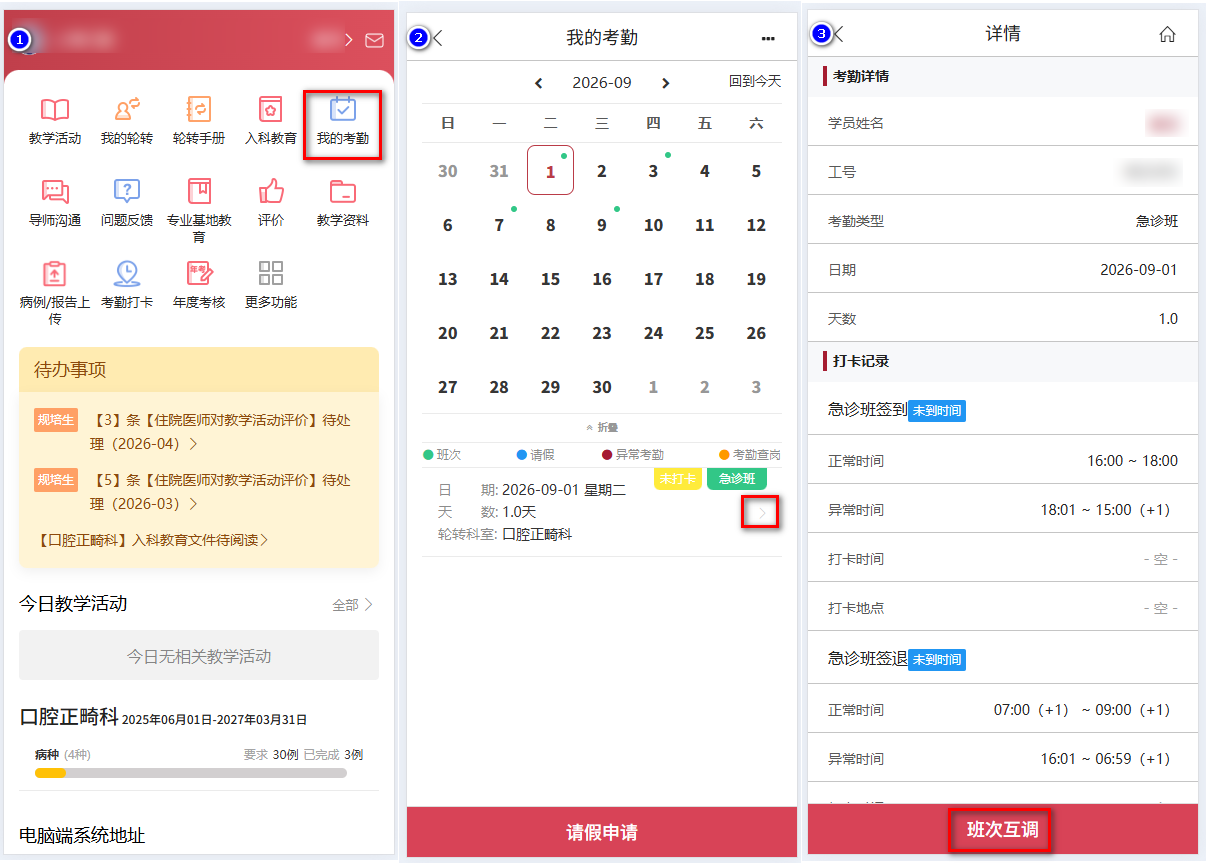This screenshot has width=1209, height=863.
Task: Go to next month in calendar
Action: [x=666, y=83]
